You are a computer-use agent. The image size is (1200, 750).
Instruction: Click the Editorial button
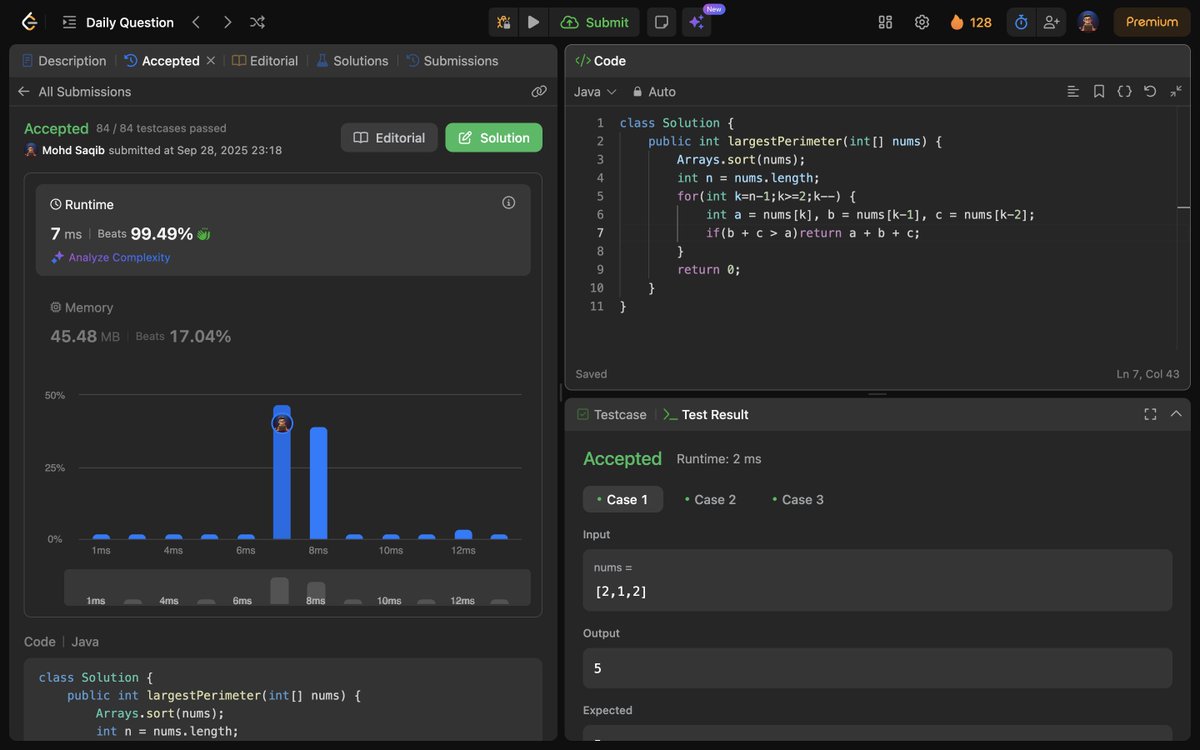pos(389,138)
